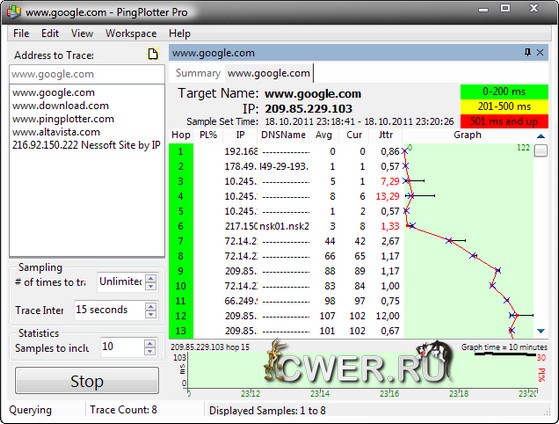Open the Edit menu
This screenshot has height=424, width=559.
tap(50, 33)
